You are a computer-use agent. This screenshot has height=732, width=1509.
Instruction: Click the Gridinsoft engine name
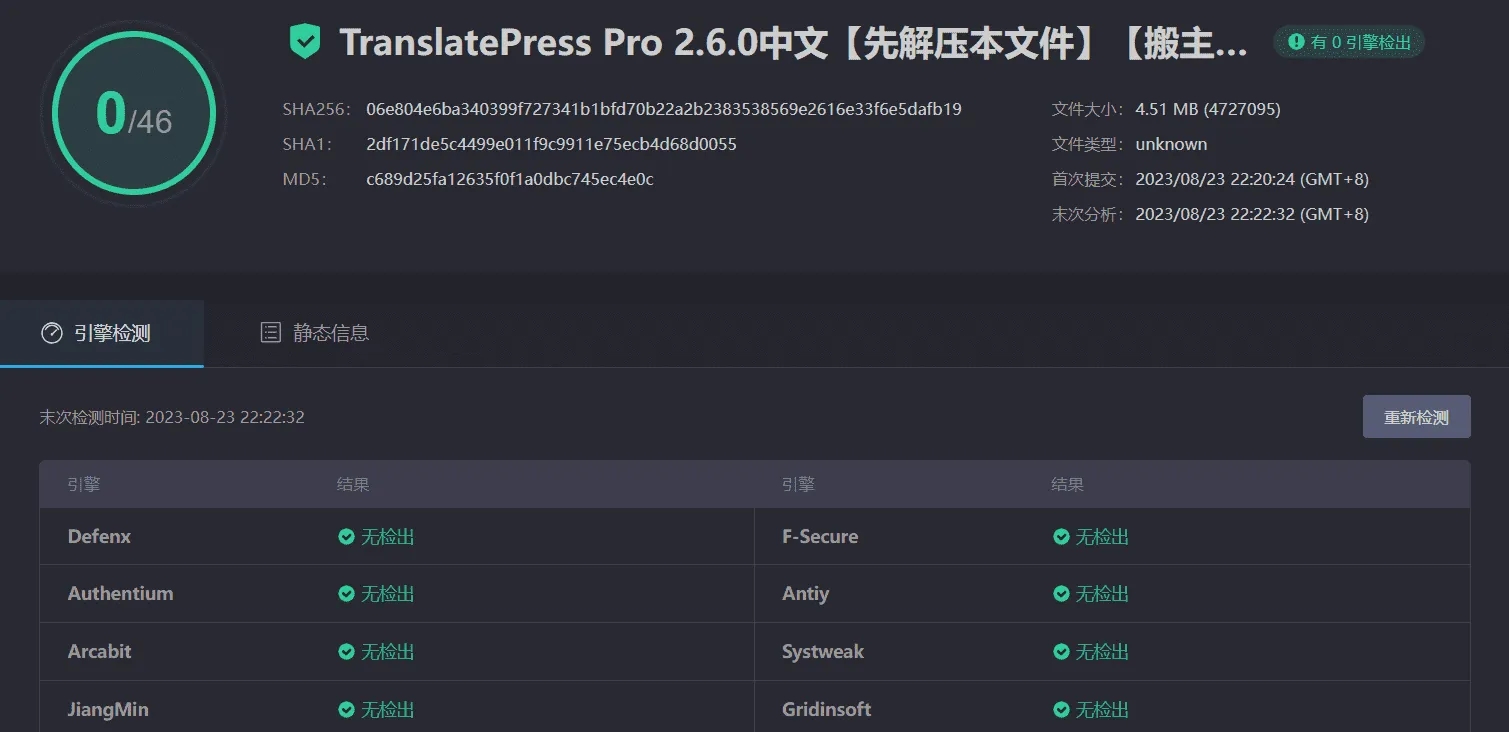[x=826, y=710]
